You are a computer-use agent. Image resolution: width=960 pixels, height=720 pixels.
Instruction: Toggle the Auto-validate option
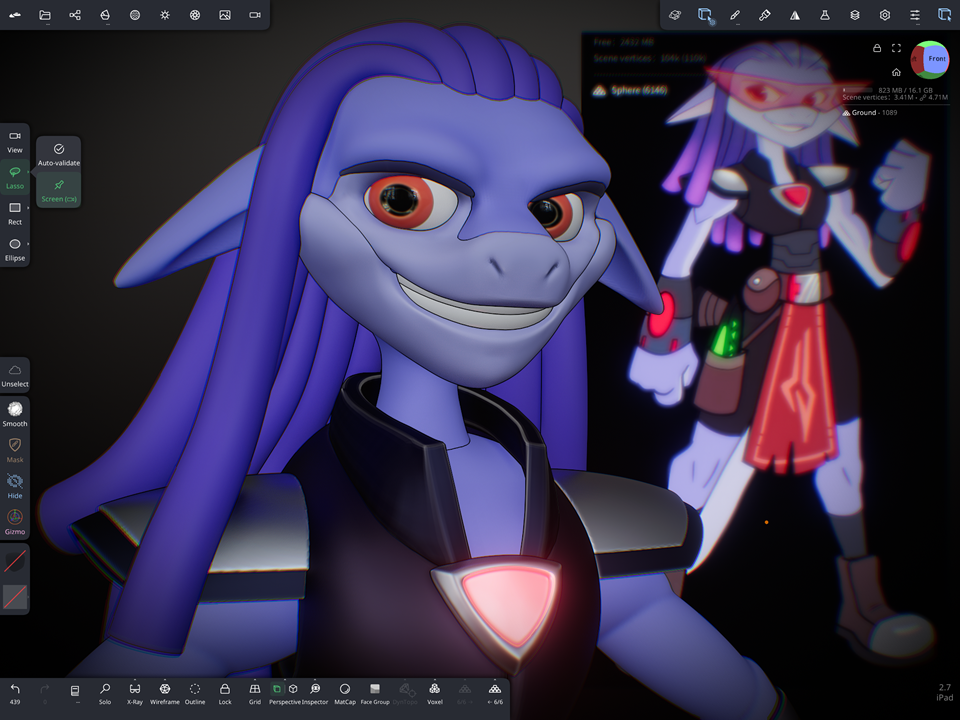click(59, 155)
